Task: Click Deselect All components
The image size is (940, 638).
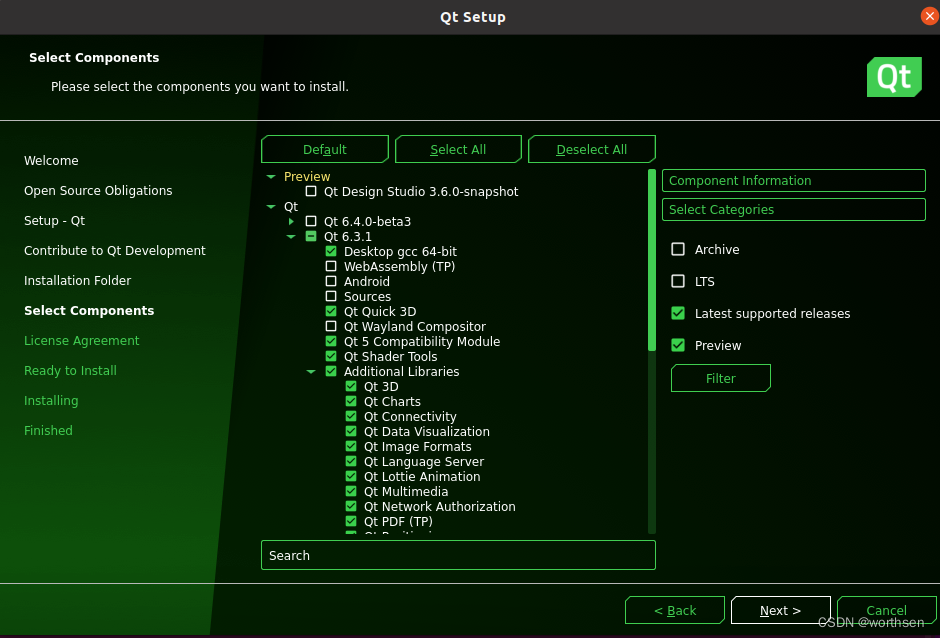Action: pyautogui.click(x=592, y=149)
